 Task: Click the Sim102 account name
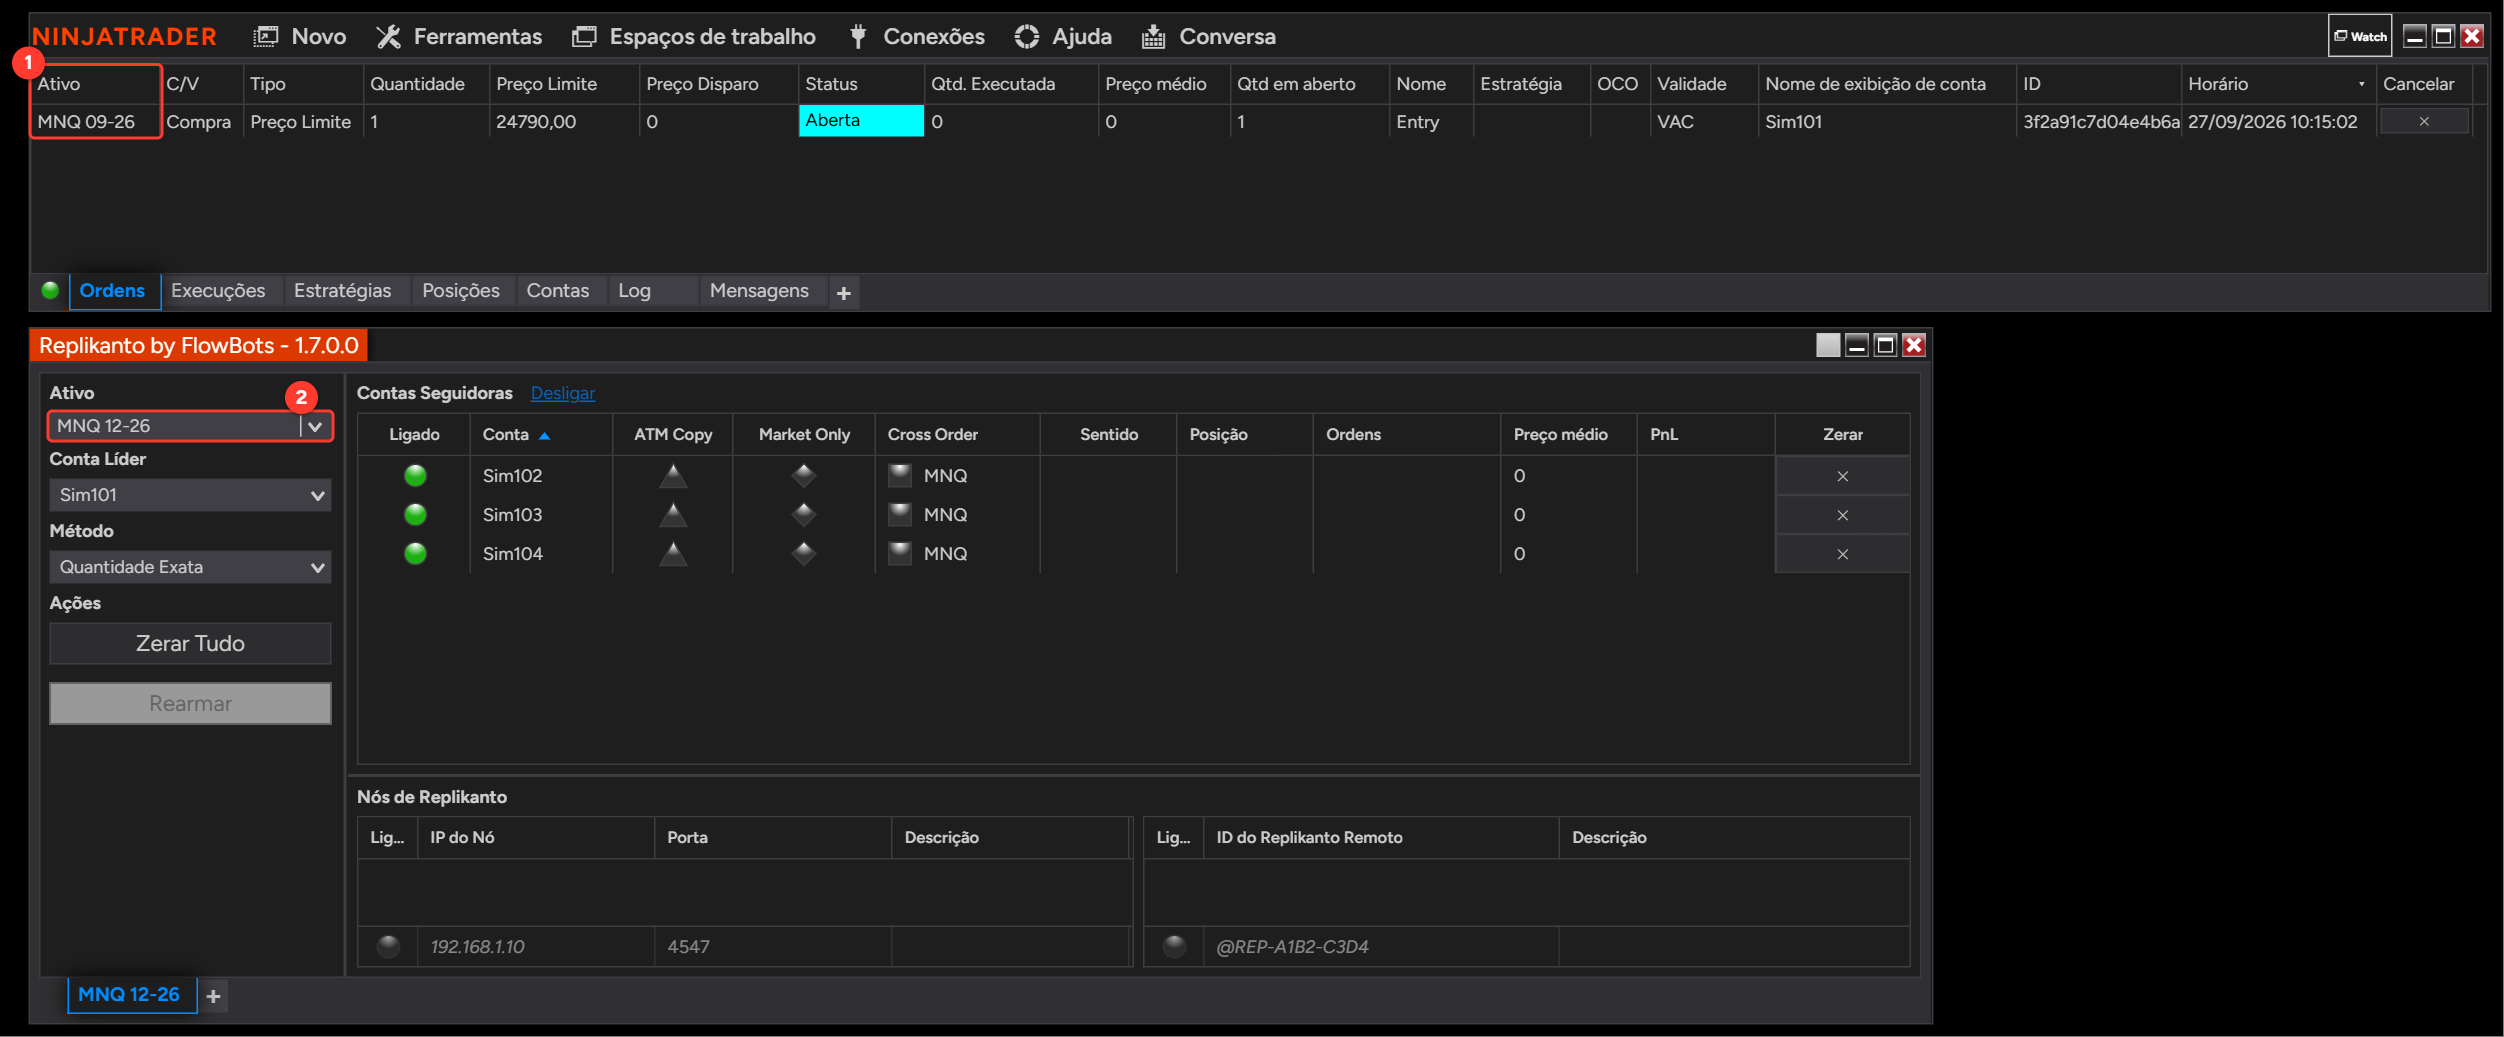(x=513, y=476)
